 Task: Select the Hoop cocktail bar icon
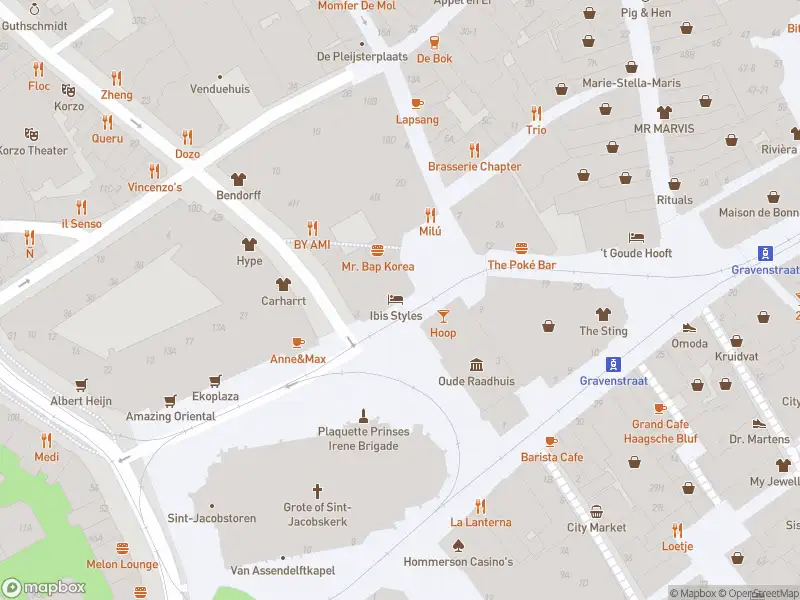pos(443,316)
